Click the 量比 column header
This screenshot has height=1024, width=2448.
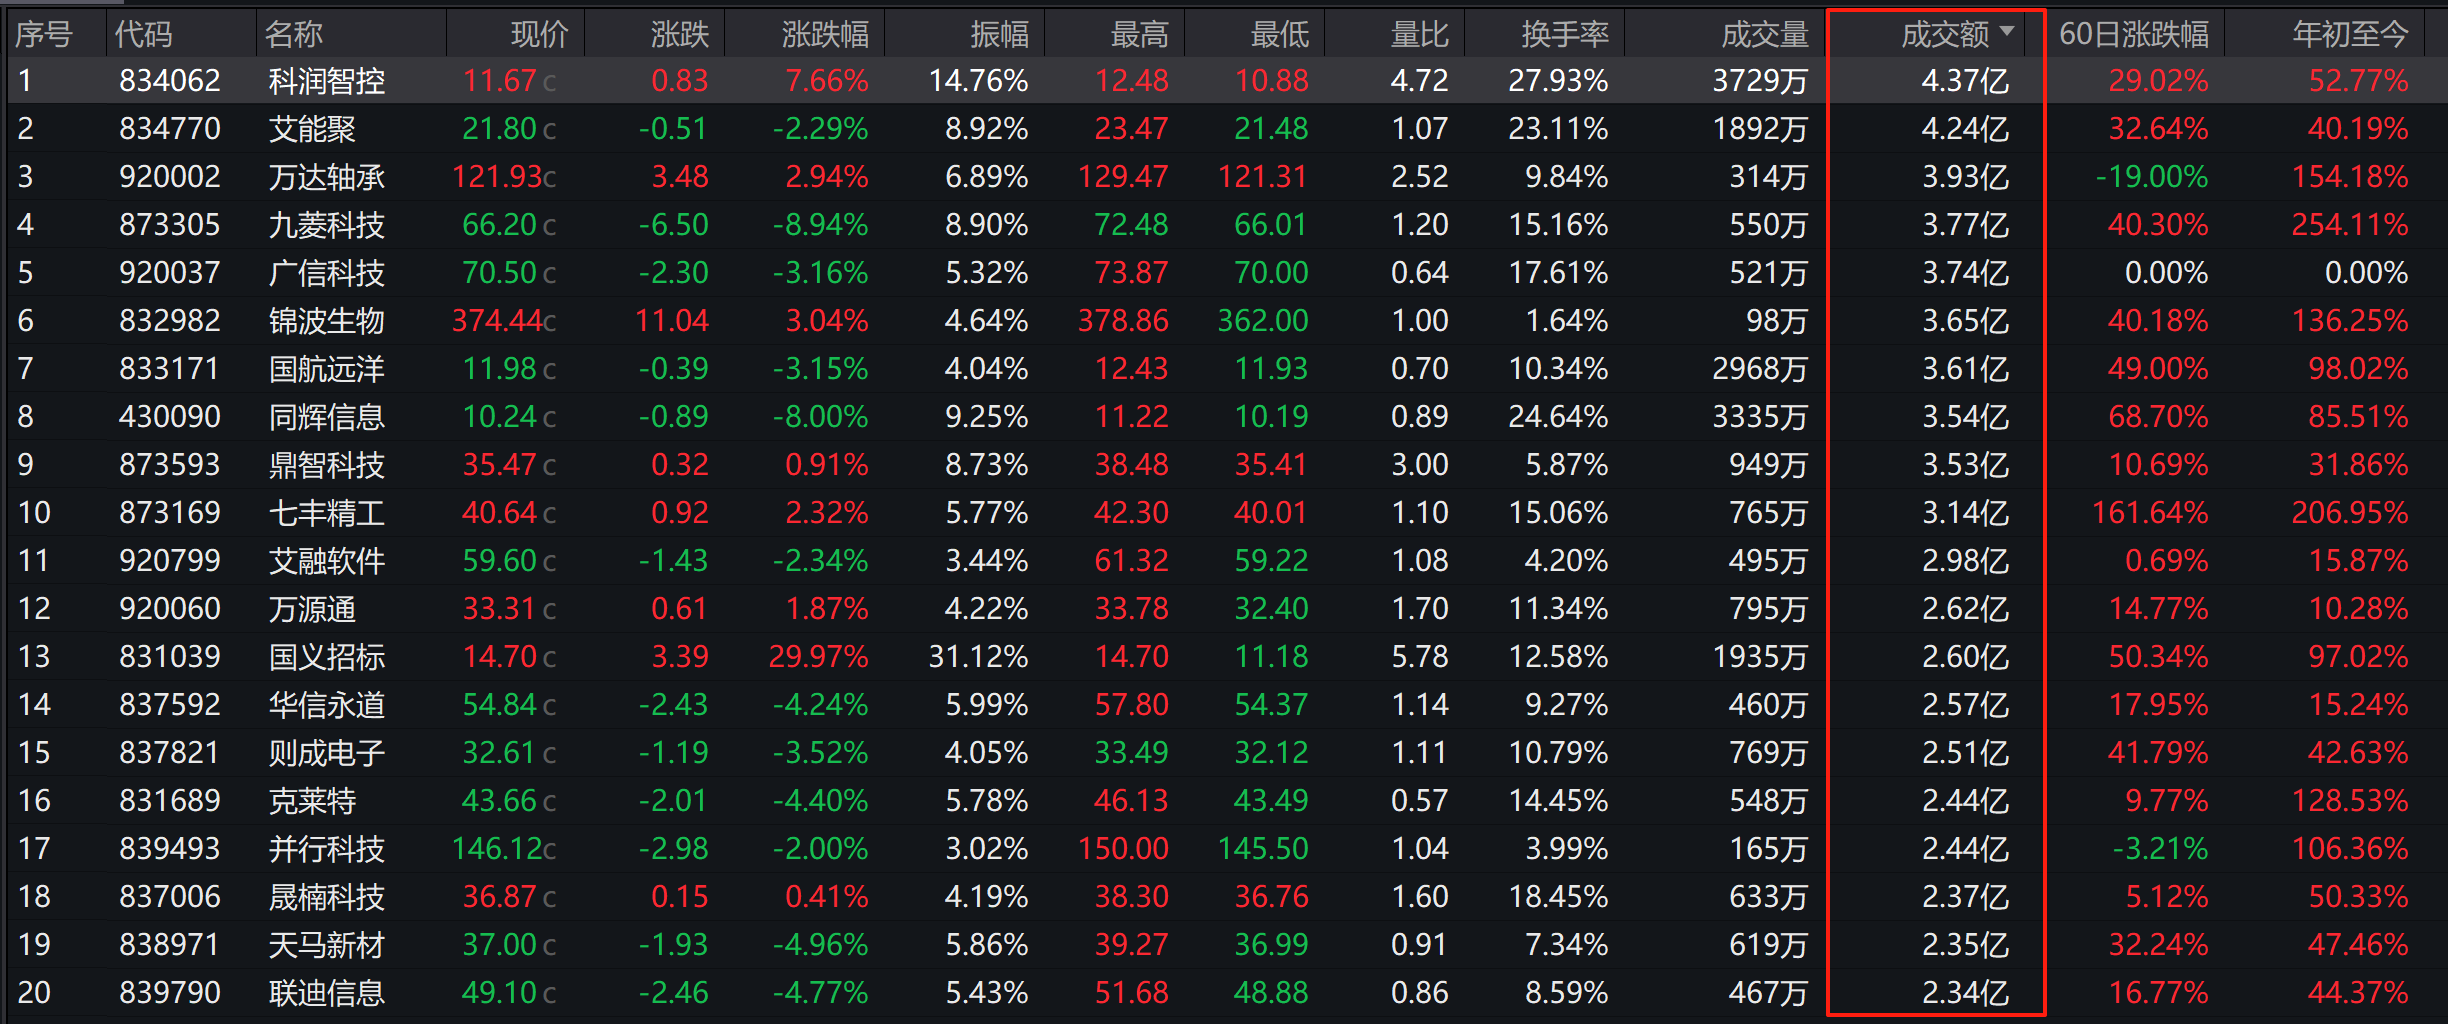coord(1419,34)
